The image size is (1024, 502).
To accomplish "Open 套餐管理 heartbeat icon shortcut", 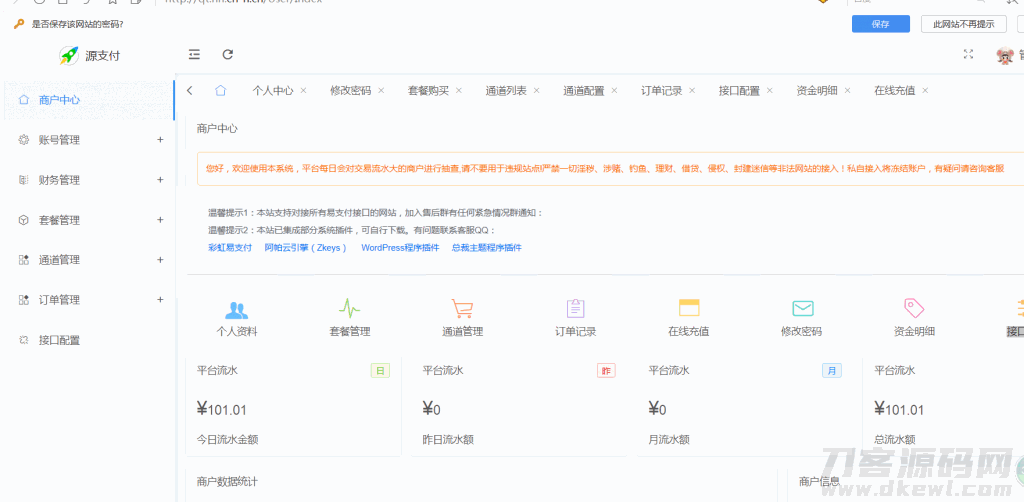I will [x=349, y=309].
